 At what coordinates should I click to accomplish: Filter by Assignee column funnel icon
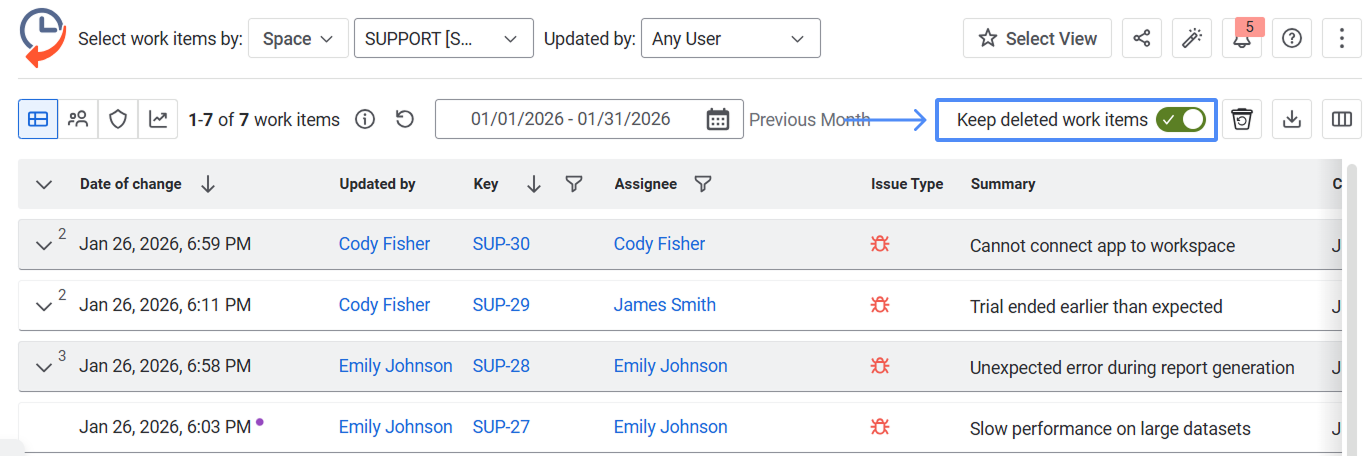click(703, 184)
